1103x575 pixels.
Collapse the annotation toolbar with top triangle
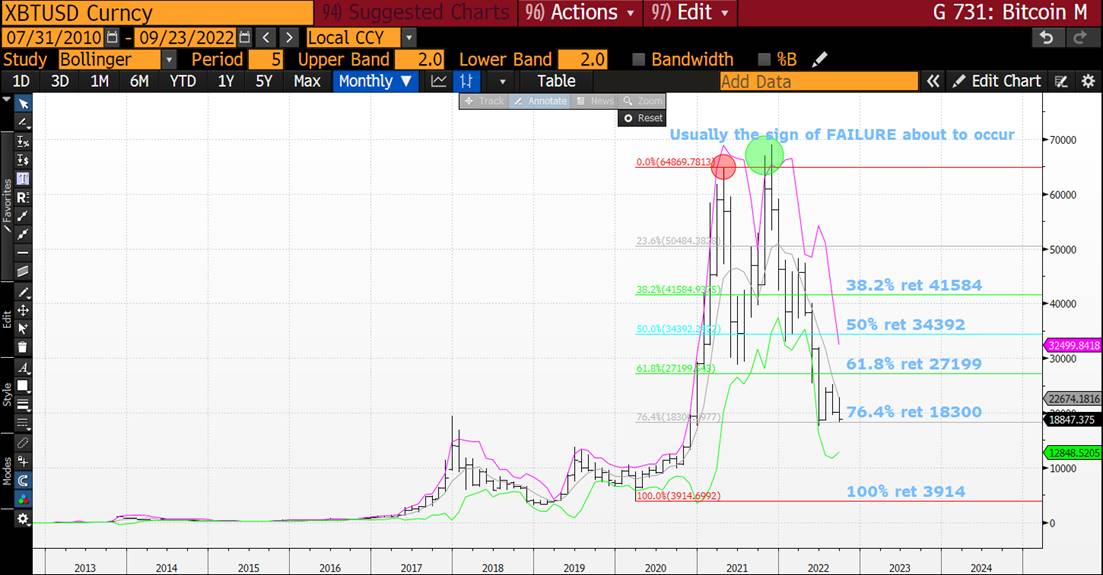click(7, 100)
